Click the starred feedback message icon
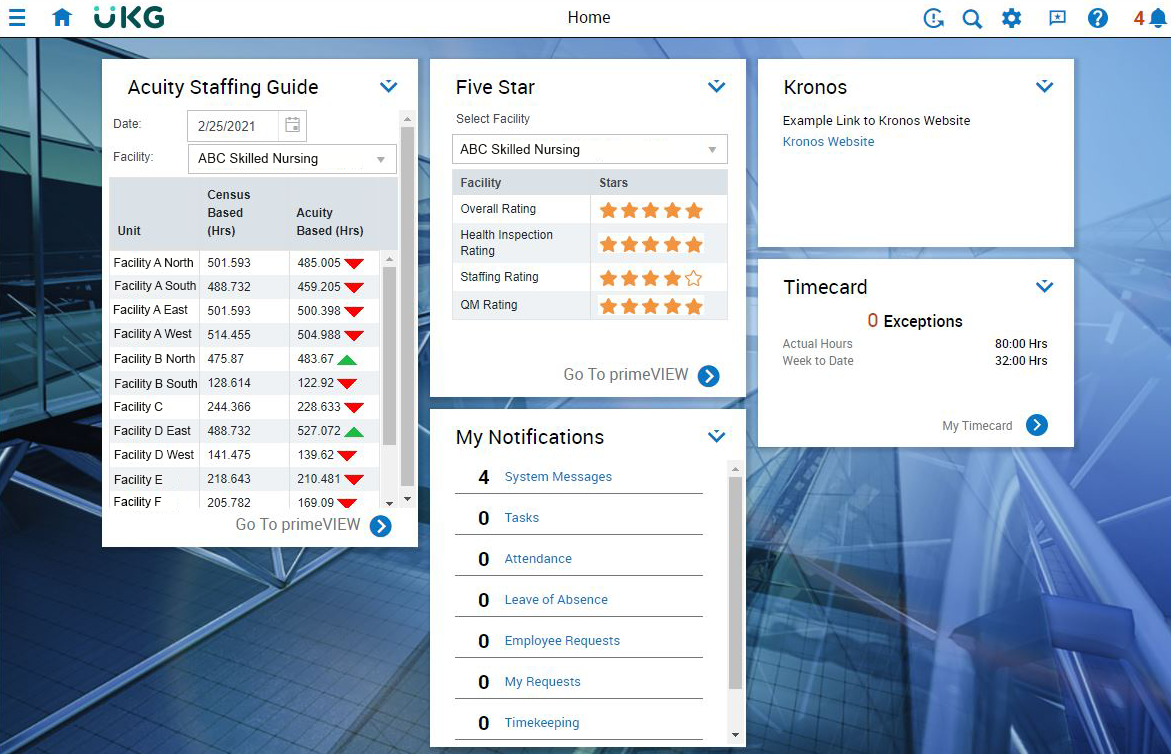The image size is (1171, 754). [x=1057, y=18]
